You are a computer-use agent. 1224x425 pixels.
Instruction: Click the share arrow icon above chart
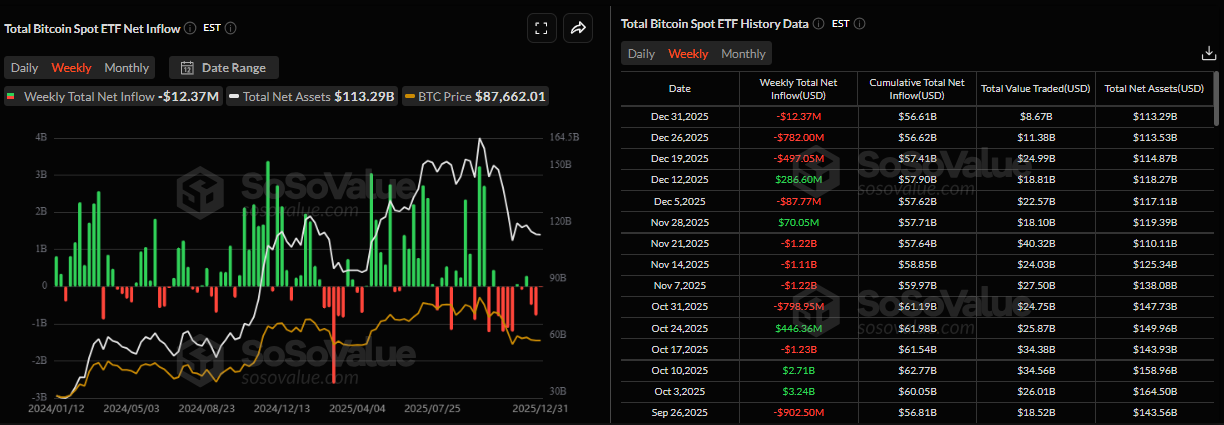tap(578, 29)
